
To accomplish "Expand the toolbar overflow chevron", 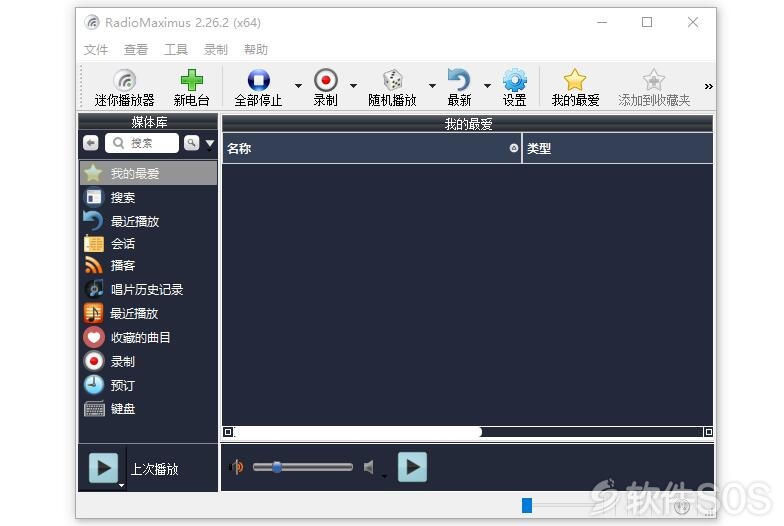I will (x=708, y=86).
